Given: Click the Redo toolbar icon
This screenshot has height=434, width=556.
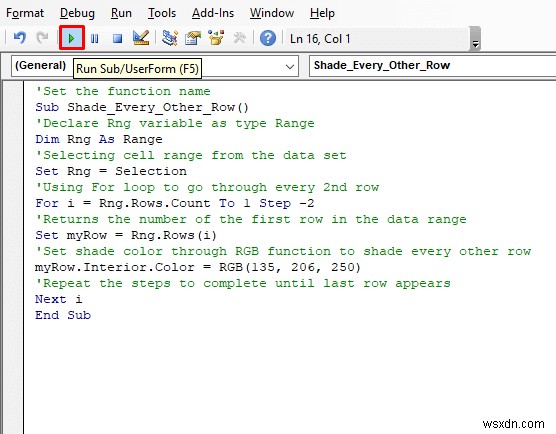Looking at the screenshot, I should coord(42,38).
